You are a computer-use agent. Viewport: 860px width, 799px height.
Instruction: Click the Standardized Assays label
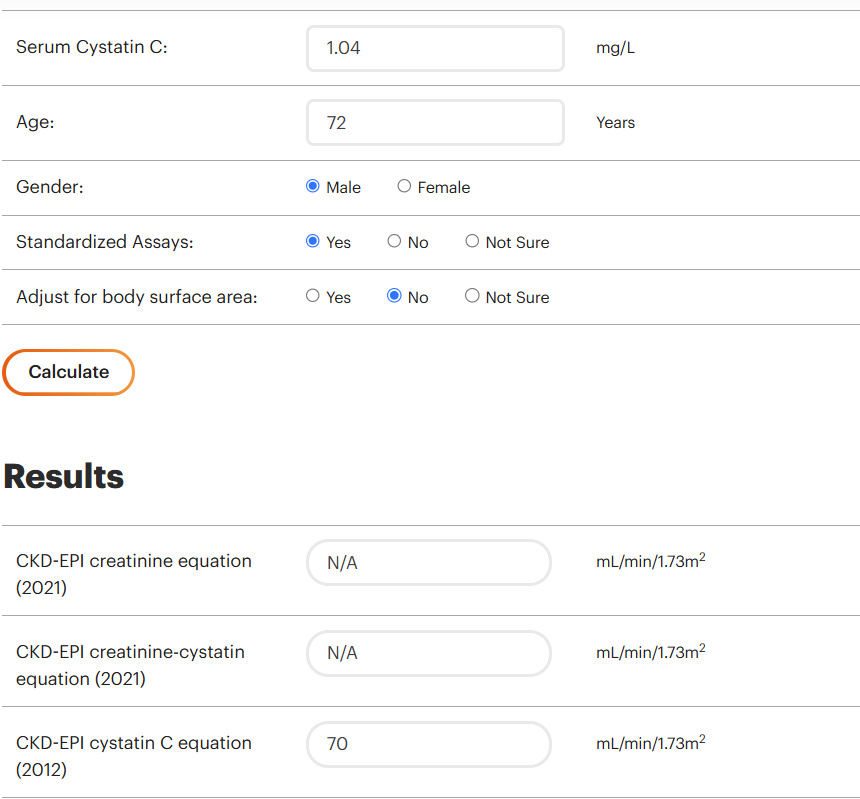point(105,242)
